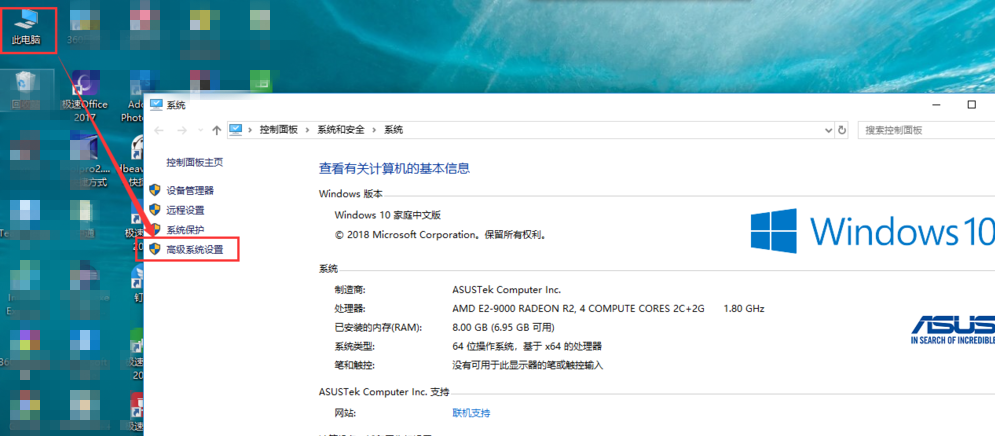
Task: Minimize the 系统 window
Action: coord(936,105)
